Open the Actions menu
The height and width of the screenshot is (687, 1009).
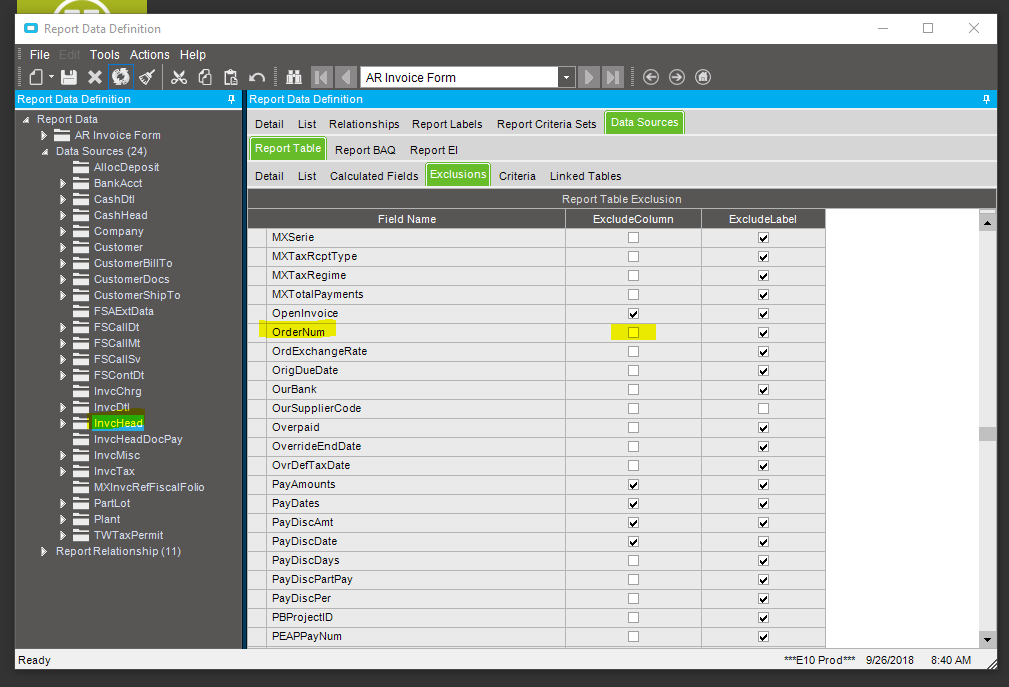150,55
